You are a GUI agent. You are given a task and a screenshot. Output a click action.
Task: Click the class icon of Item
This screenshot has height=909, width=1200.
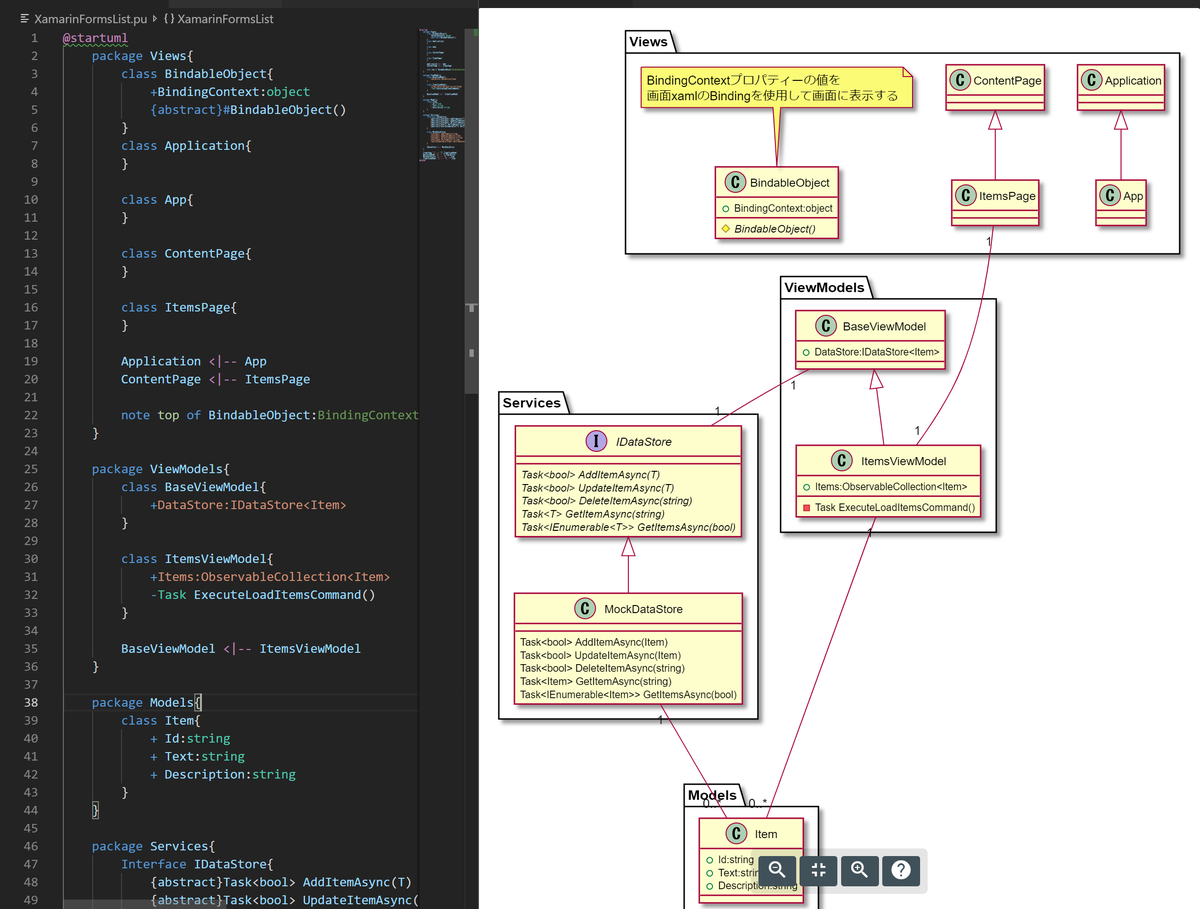737,833
